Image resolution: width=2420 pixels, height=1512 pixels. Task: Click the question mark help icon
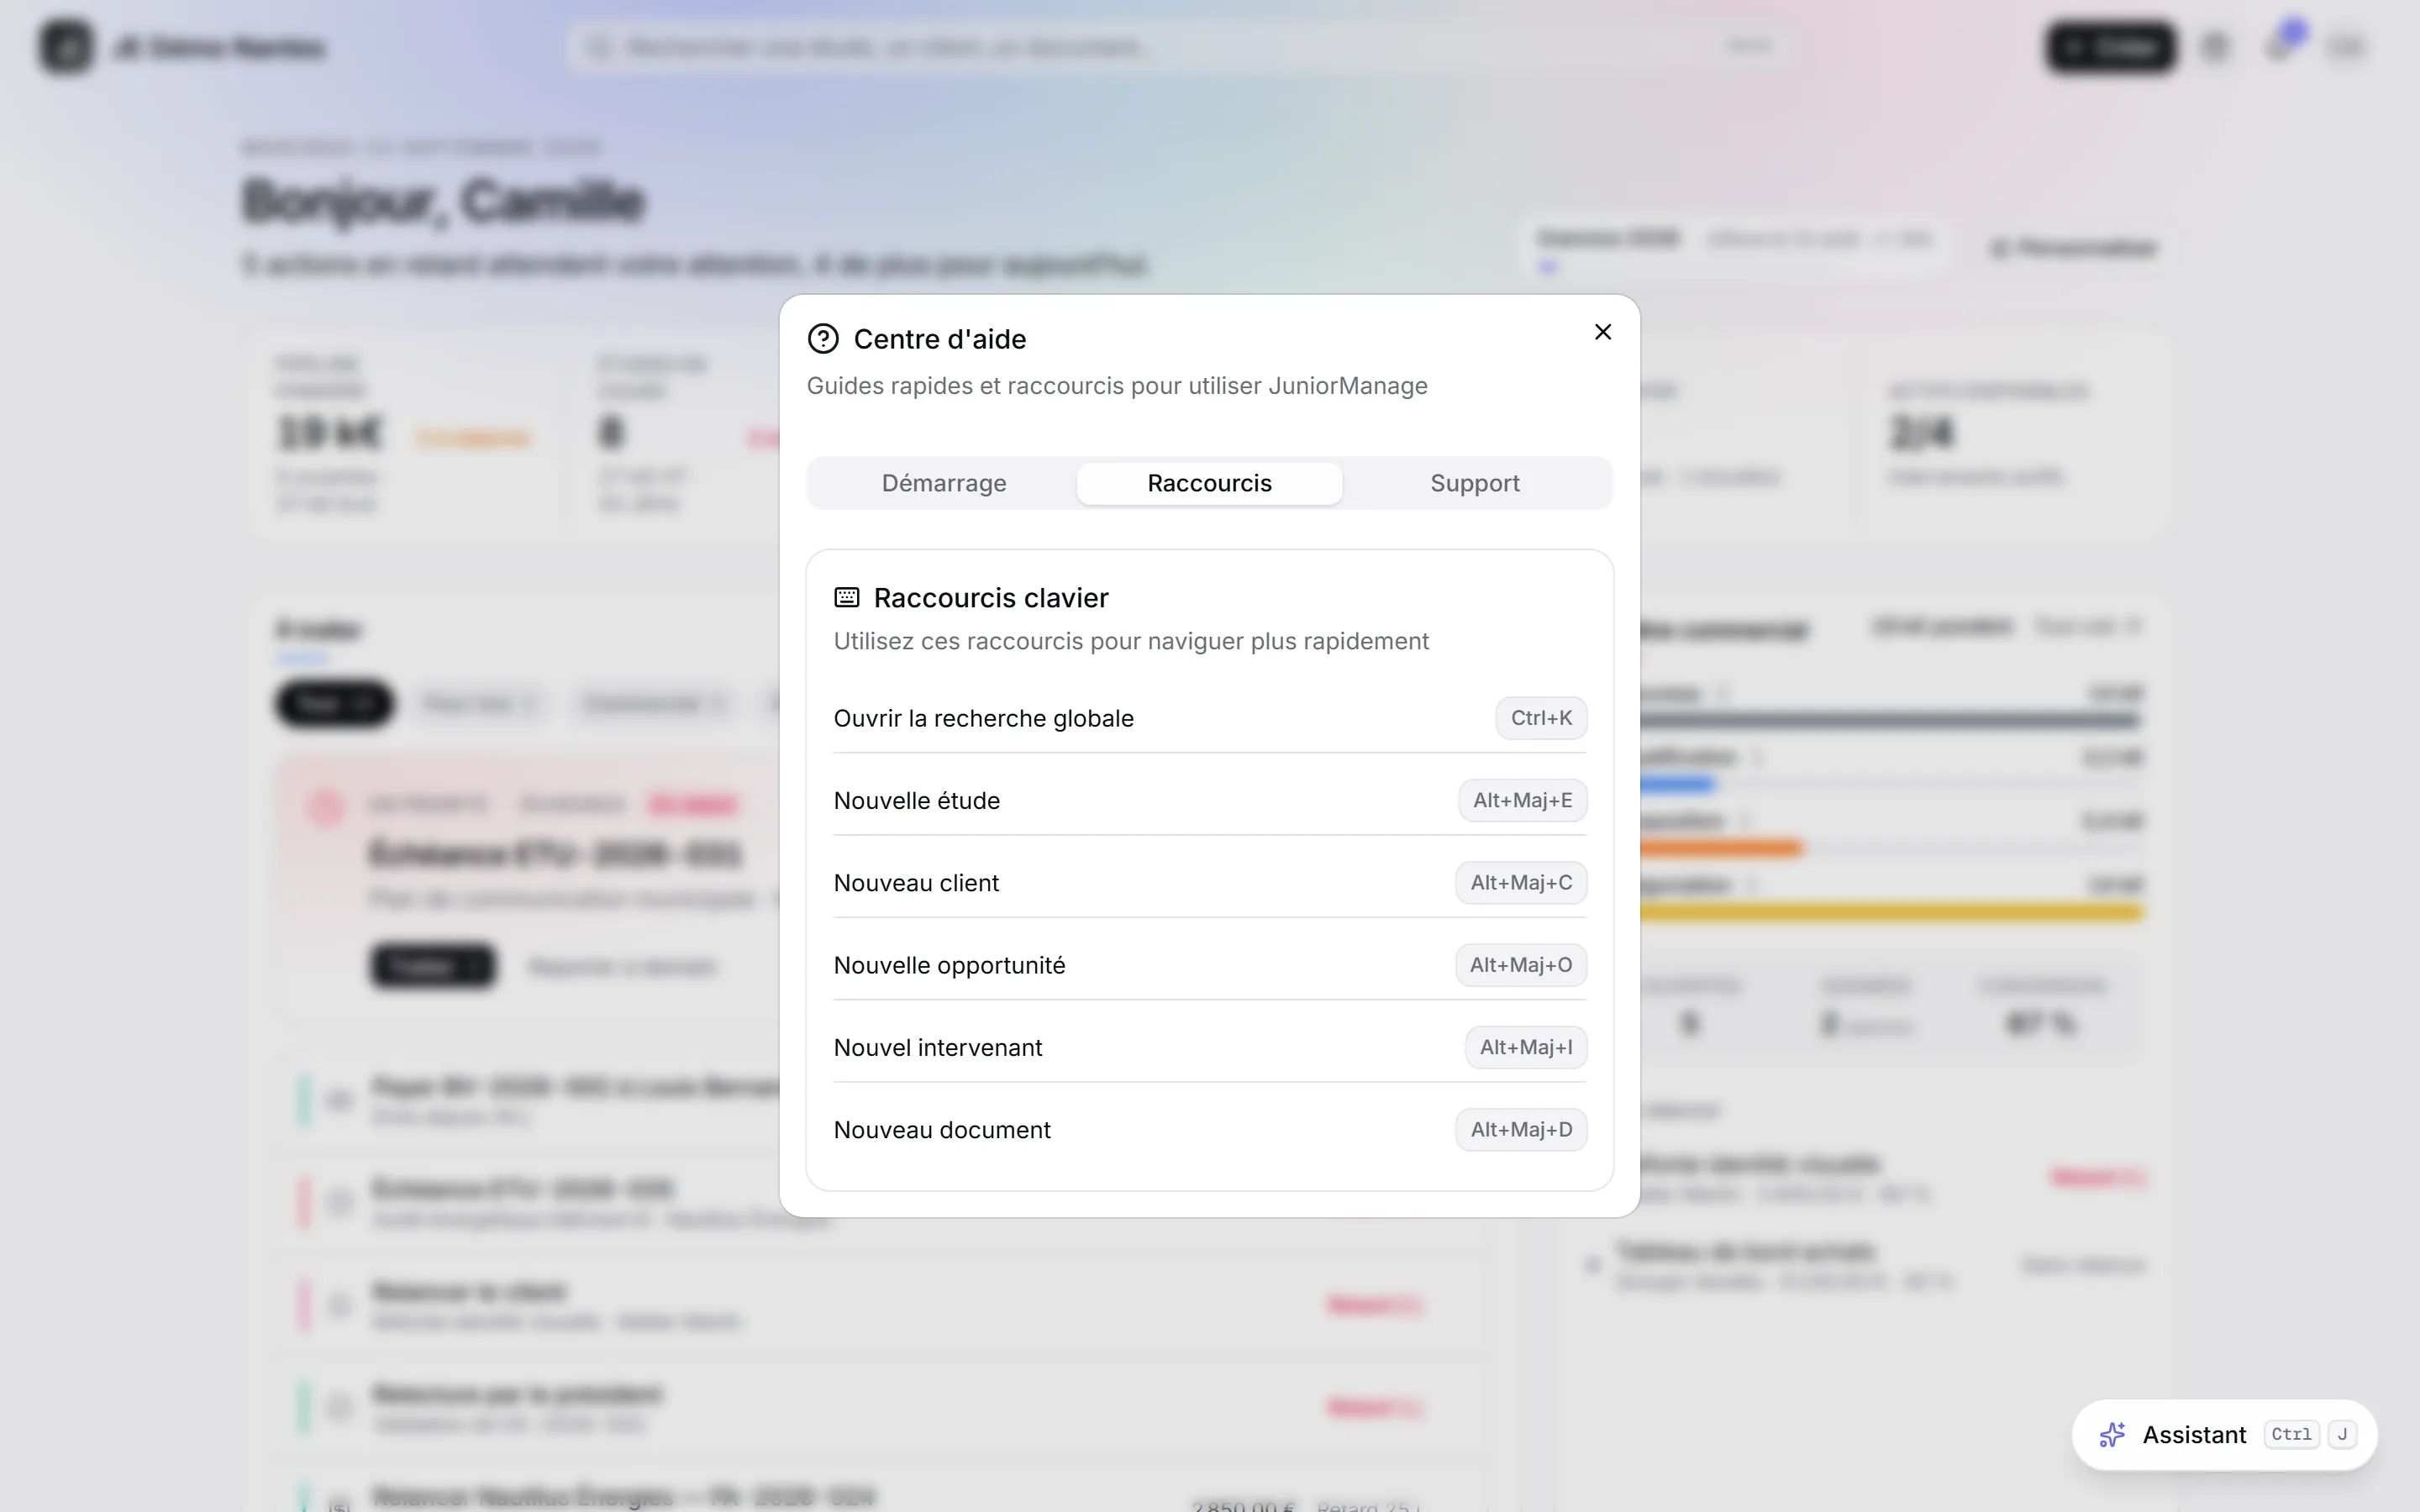click(823, 339)
